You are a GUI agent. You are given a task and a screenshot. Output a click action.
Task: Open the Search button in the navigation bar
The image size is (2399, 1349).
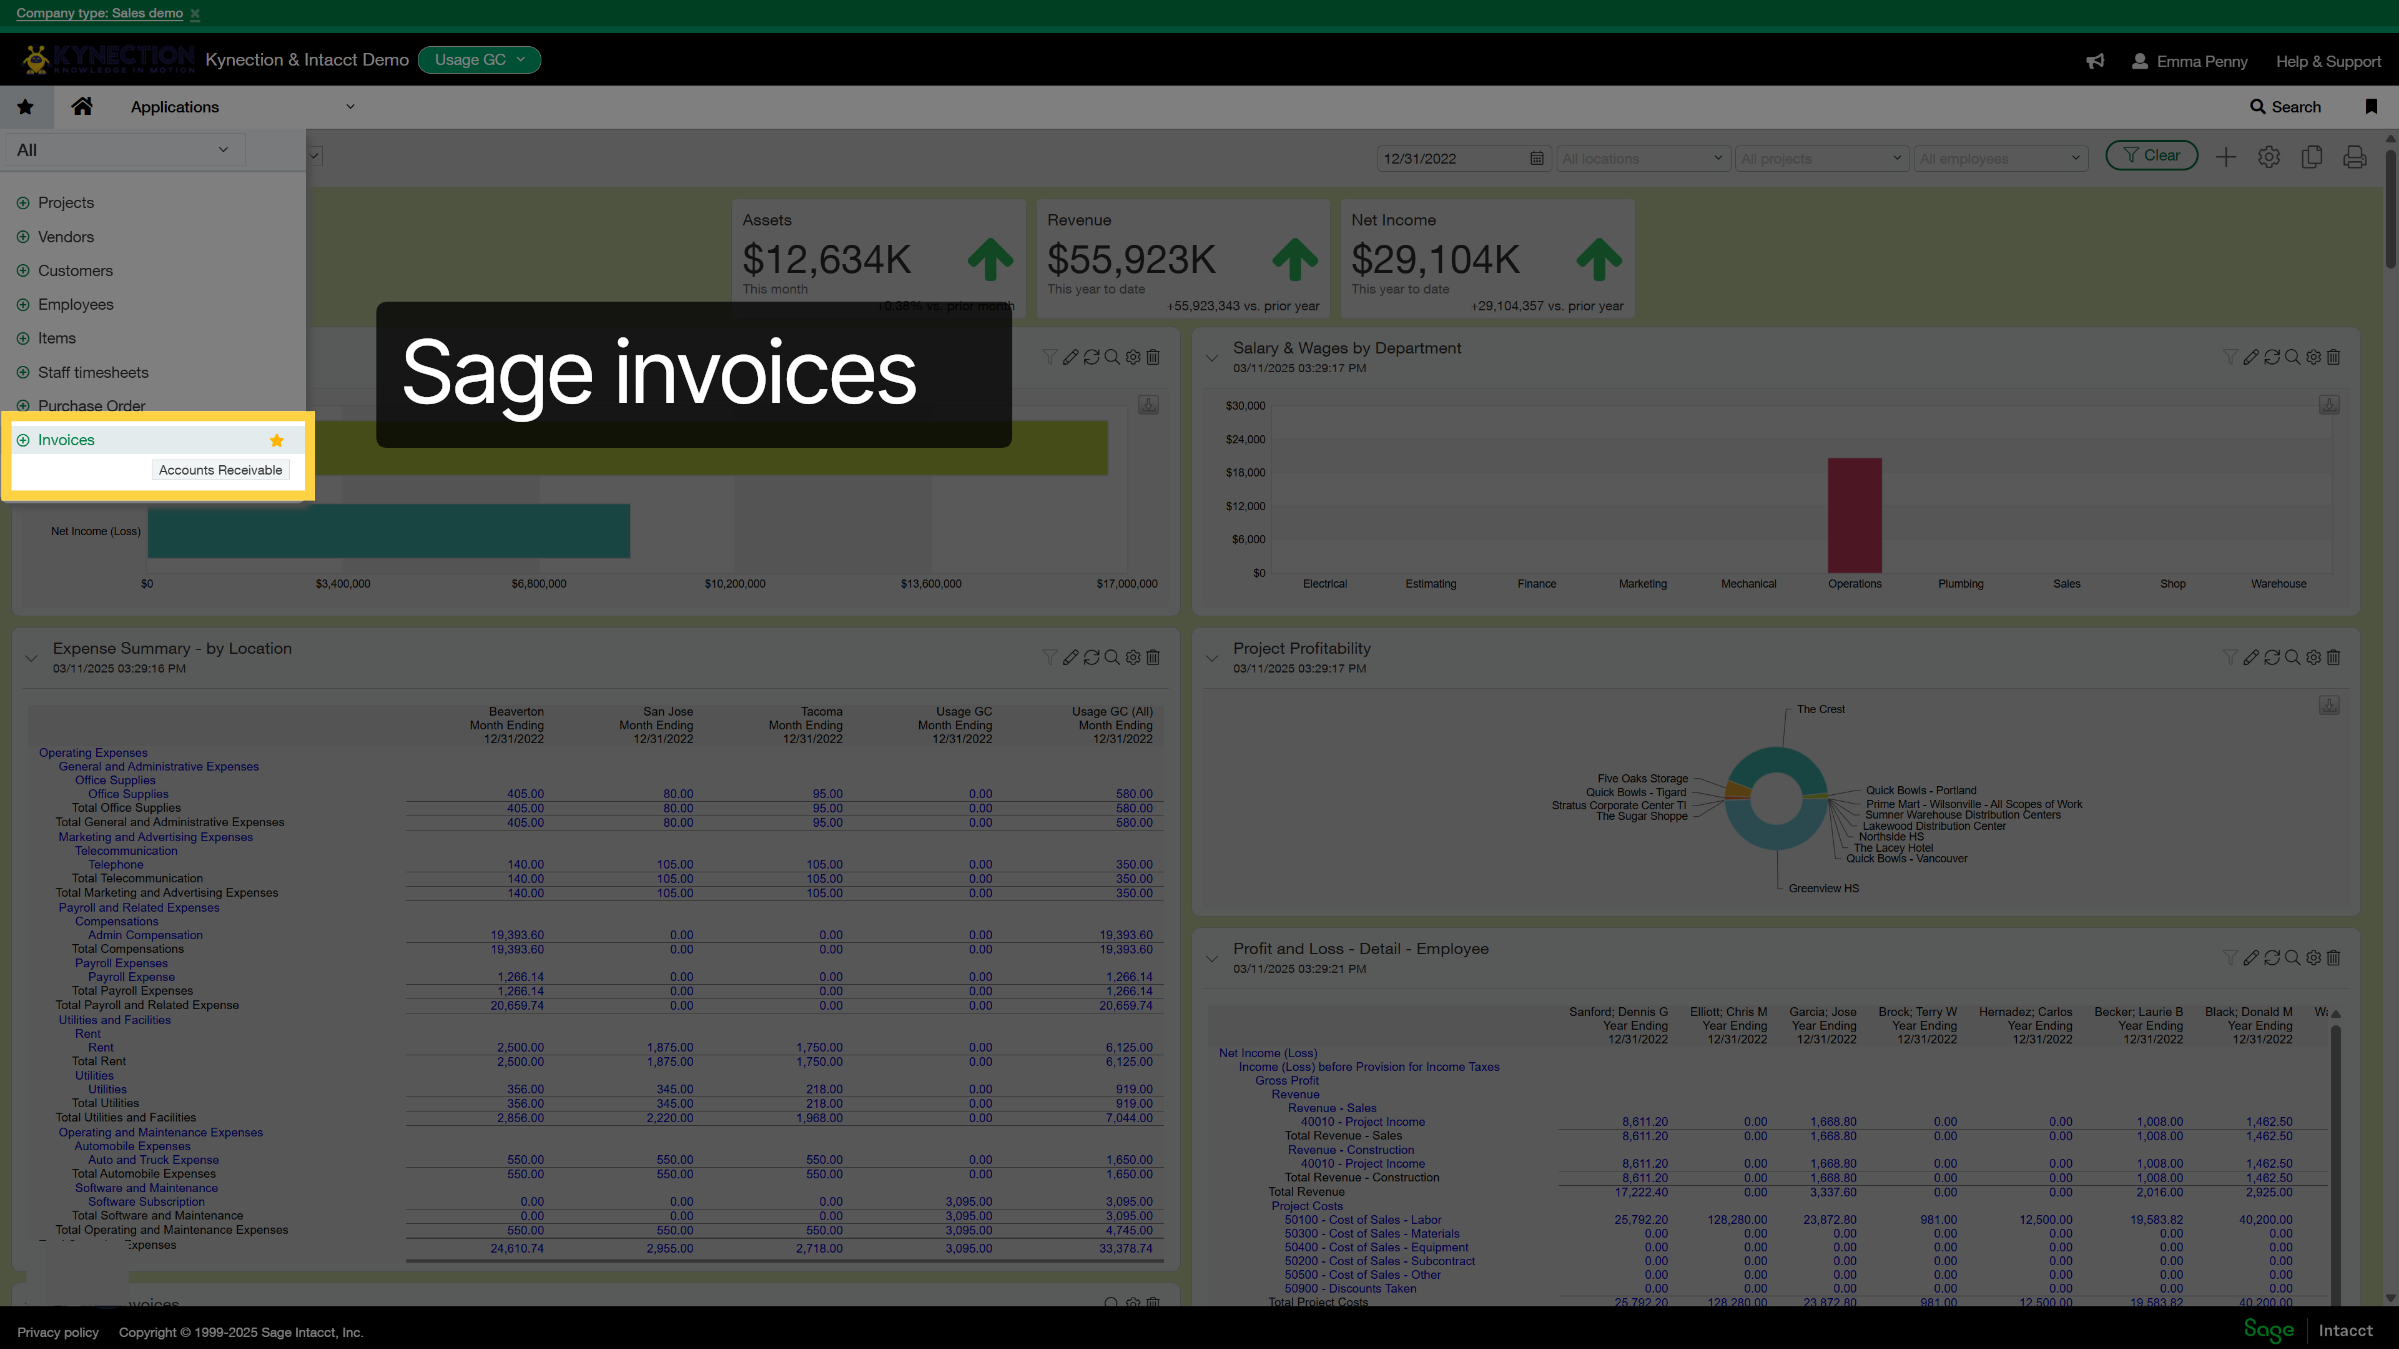(2285, 107)
